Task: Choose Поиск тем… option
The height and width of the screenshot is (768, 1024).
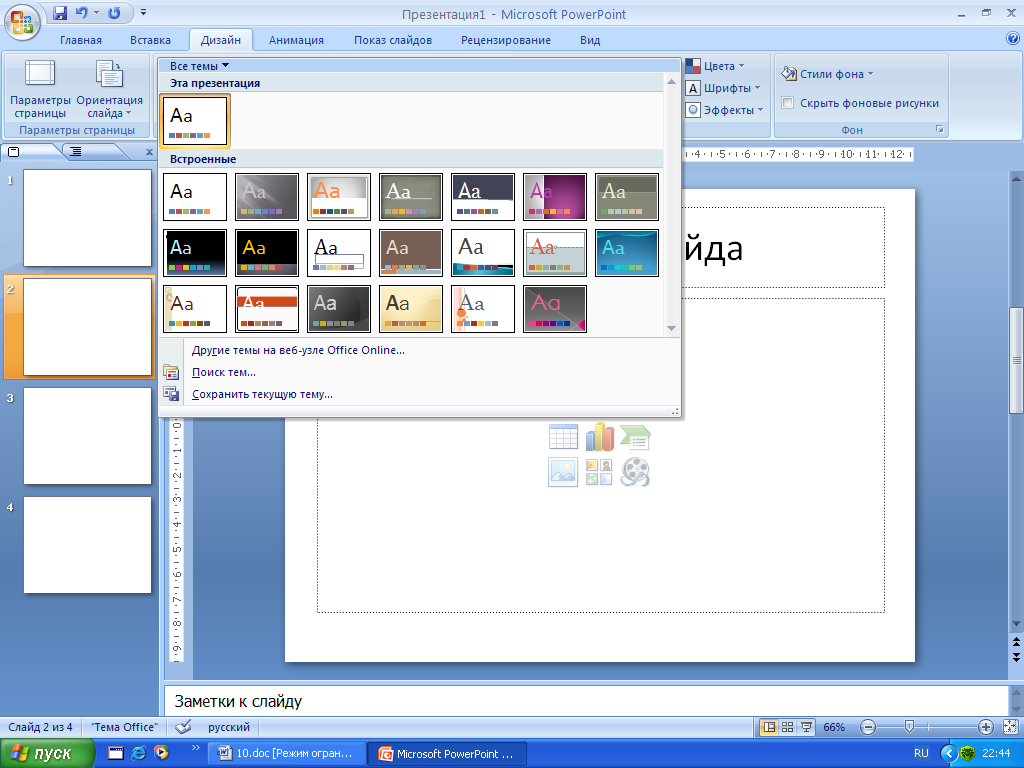Action: (224, 372)
